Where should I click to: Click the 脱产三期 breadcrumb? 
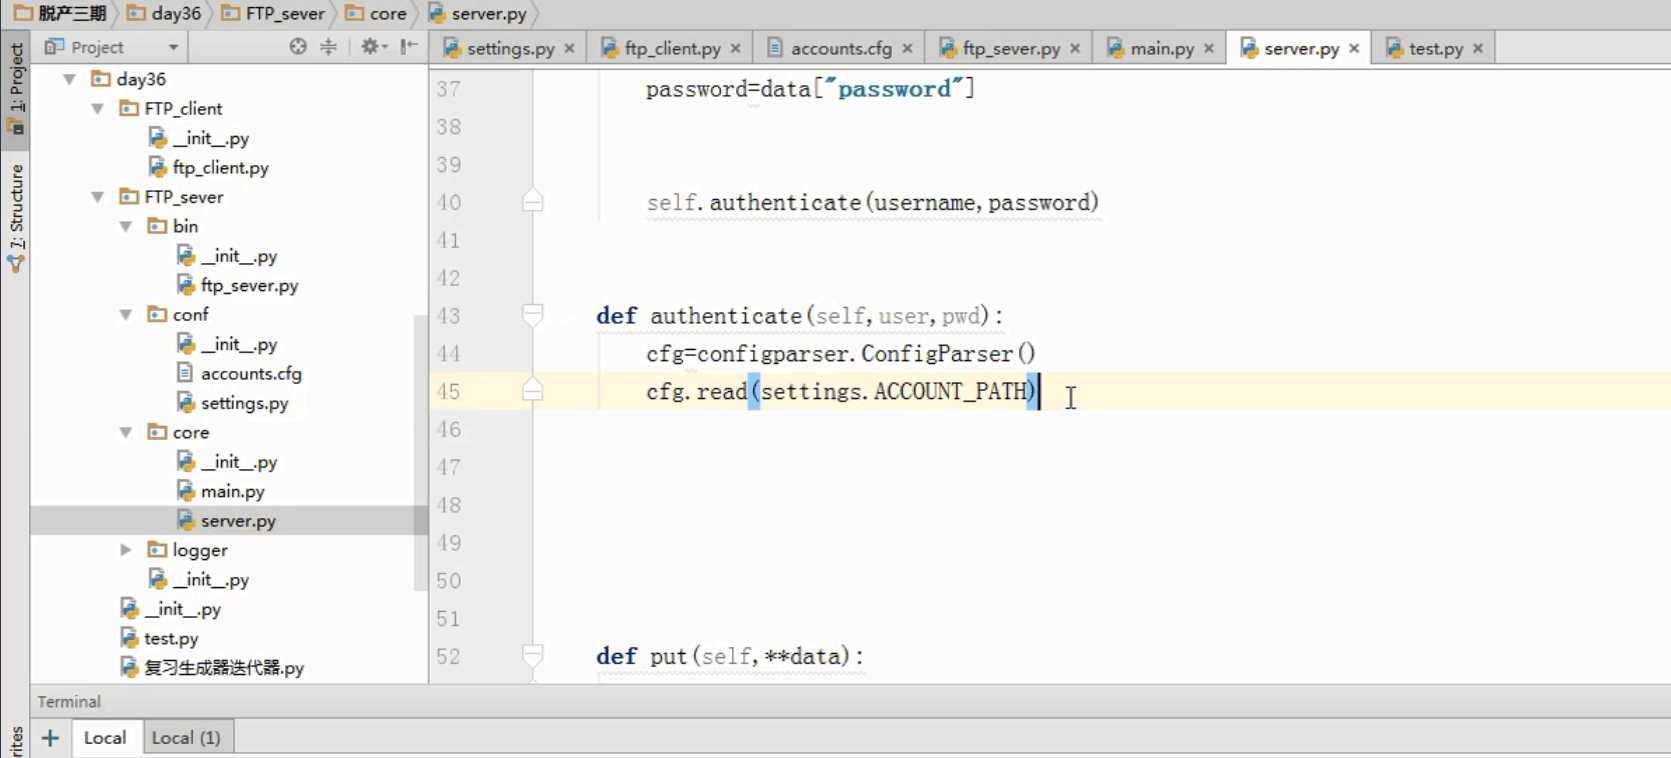pyautogui.click(x=60, y=14)
